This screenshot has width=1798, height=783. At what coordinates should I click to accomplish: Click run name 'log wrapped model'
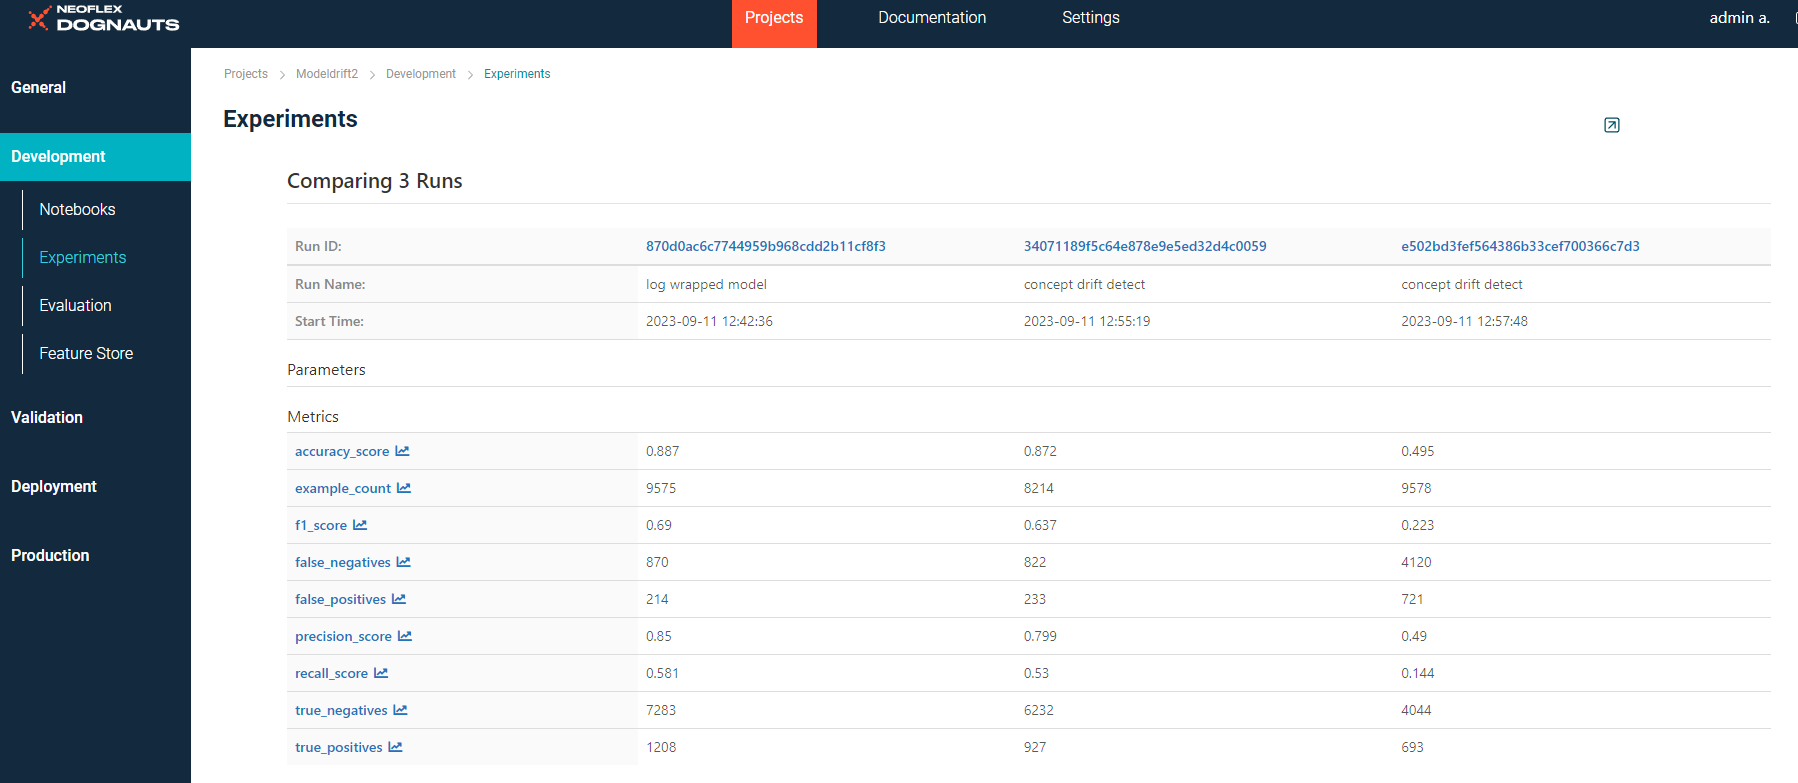tap(706, 284)
